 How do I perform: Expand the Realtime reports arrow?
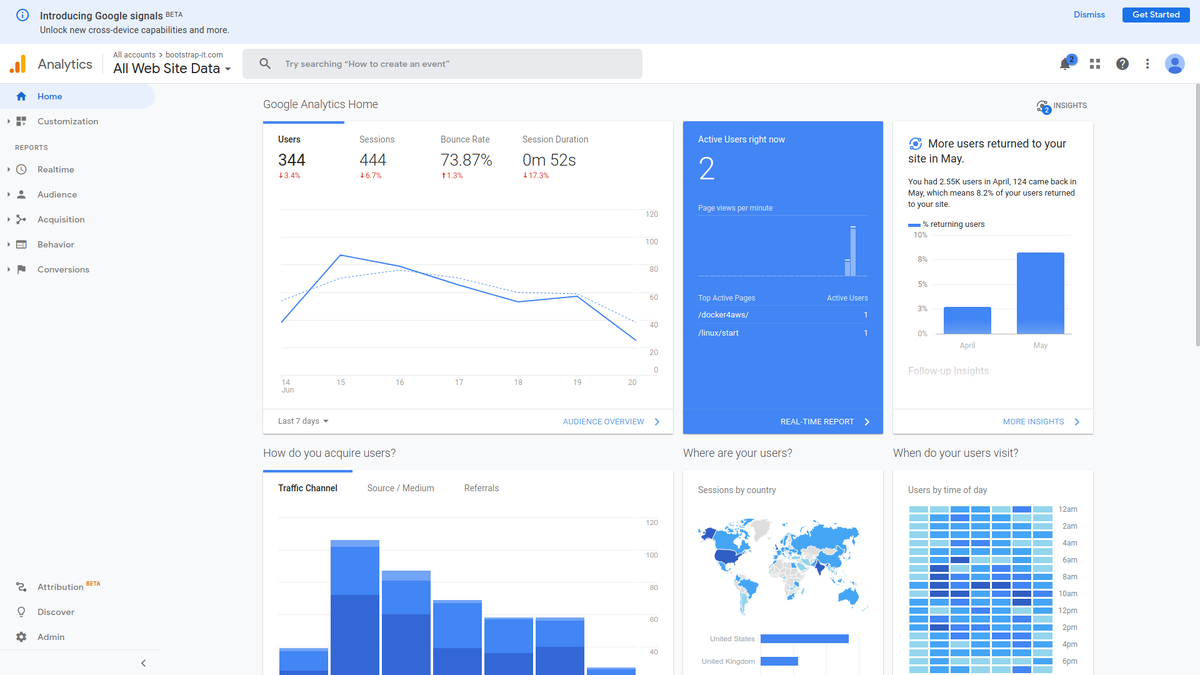8,170
